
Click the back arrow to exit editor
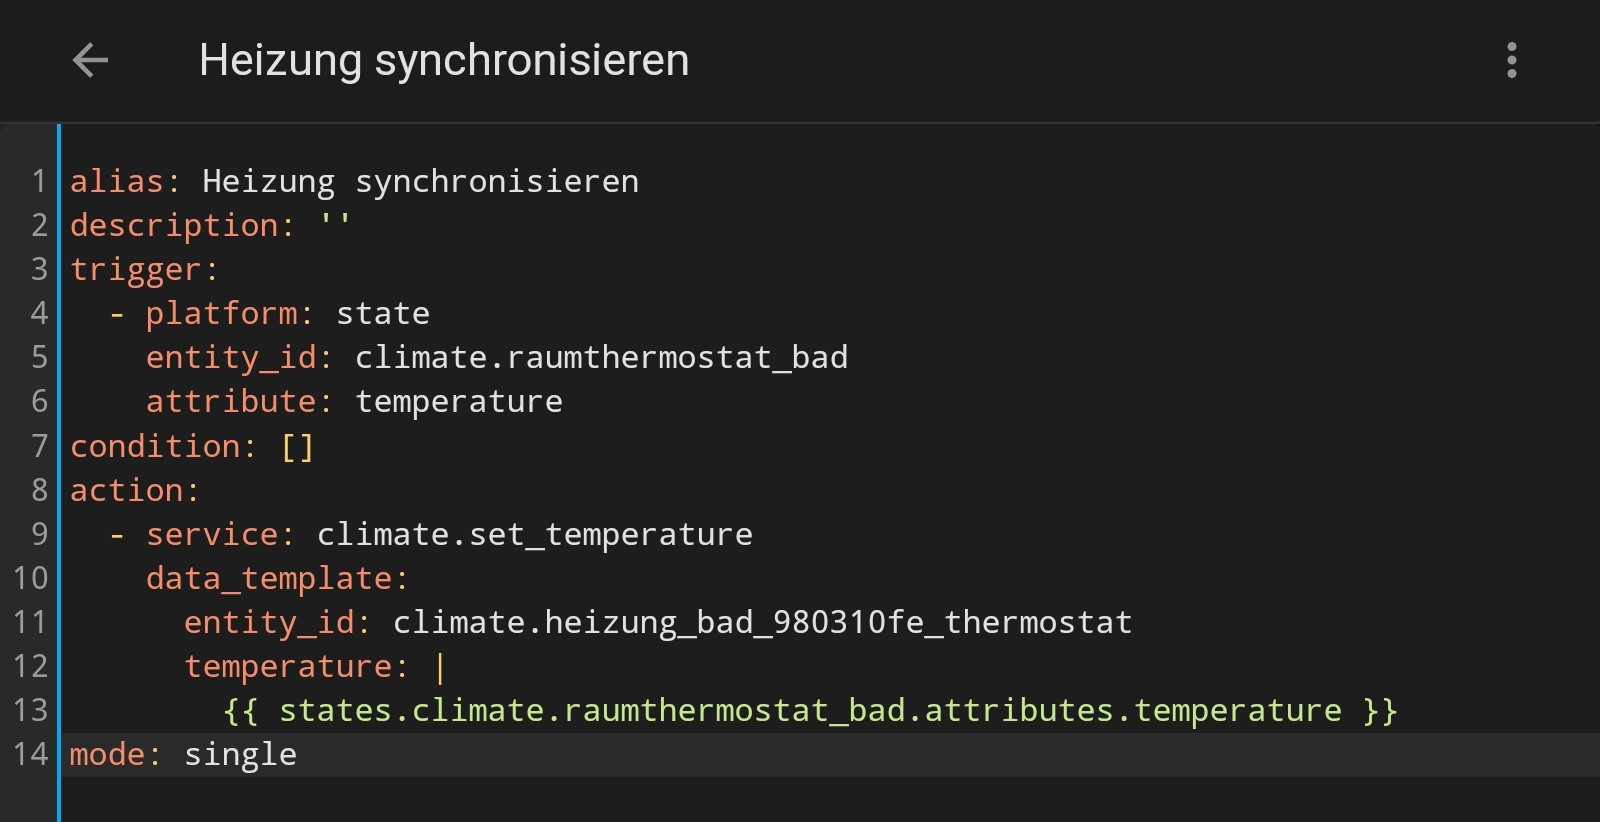coord(90,60)
